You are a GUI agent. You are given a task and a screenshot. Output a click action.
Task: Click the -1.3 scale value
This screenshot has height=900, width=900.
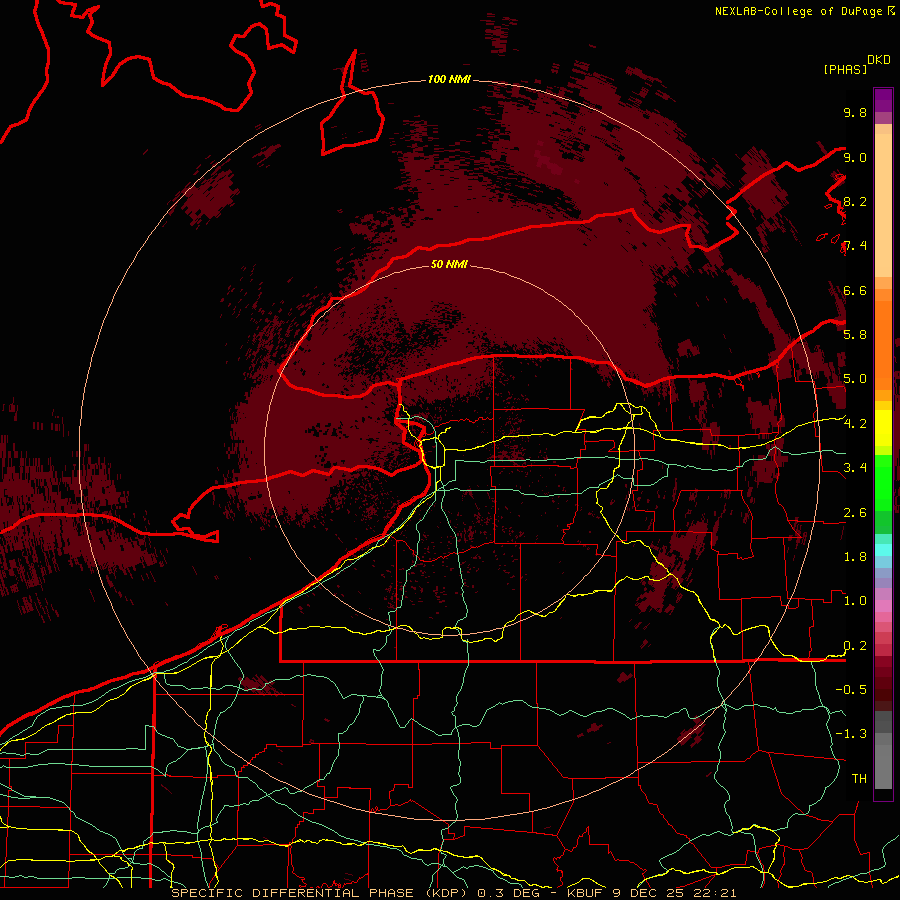851,734
